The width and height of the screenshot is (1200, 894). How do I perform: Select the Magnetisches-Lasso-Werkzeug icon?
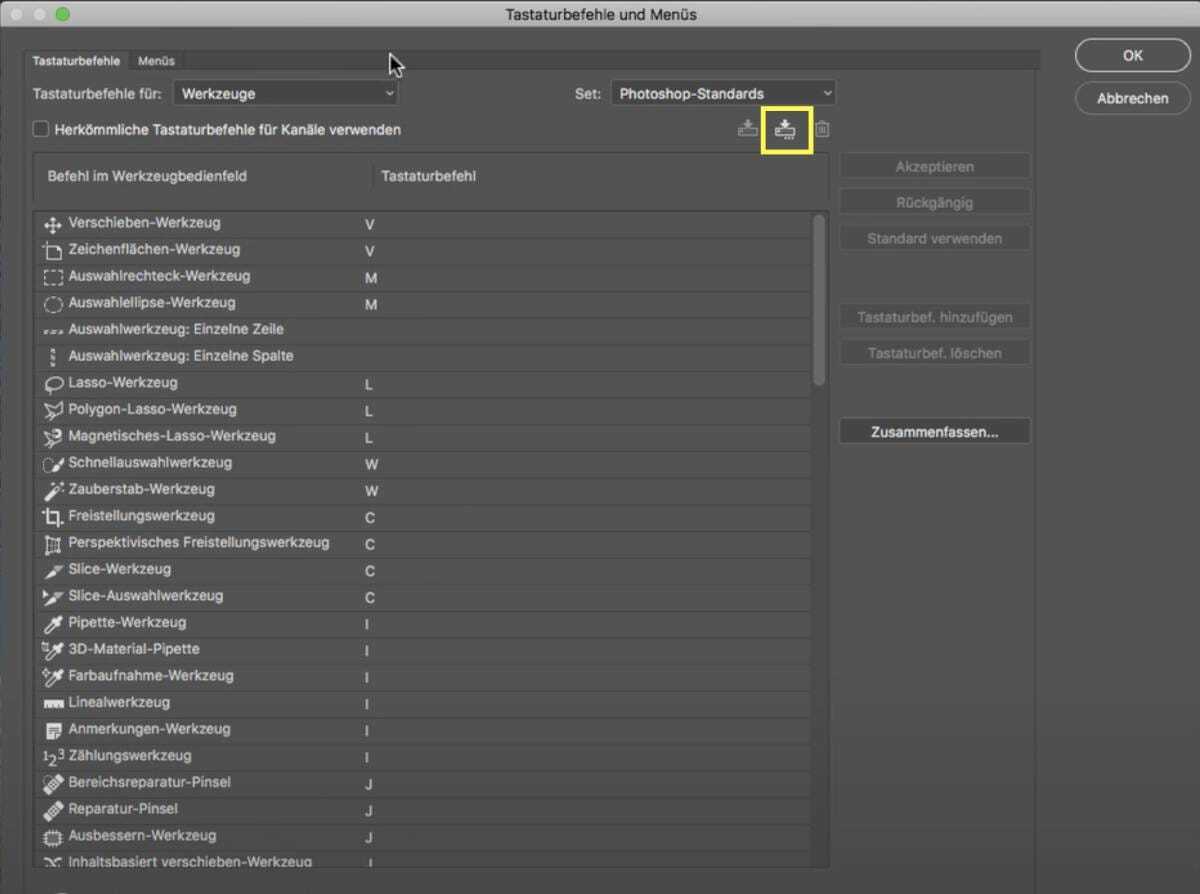tap(51, 436)
